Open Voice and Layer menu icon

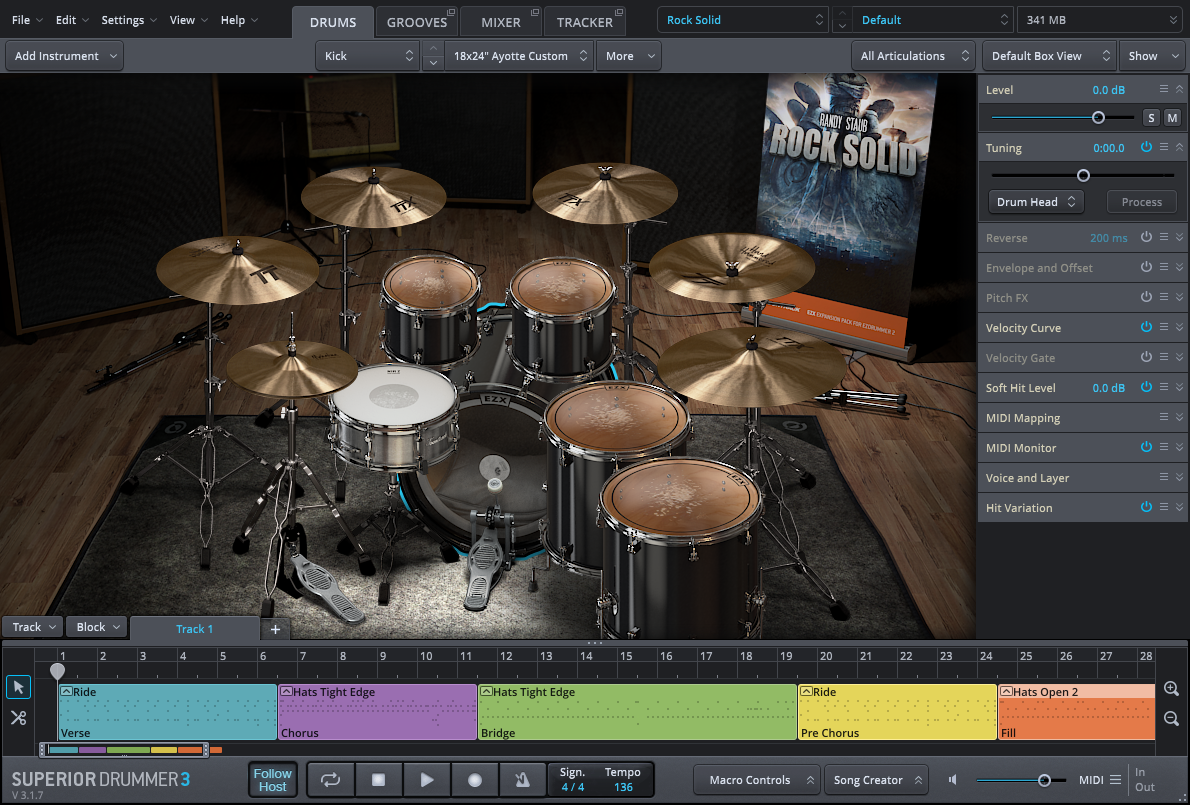(x=1163, y=477)
